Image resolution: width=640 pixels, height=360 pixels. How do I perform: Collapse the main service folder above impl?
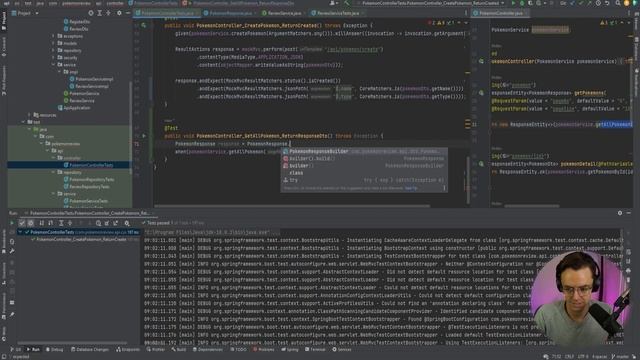(x=53, y=64)
